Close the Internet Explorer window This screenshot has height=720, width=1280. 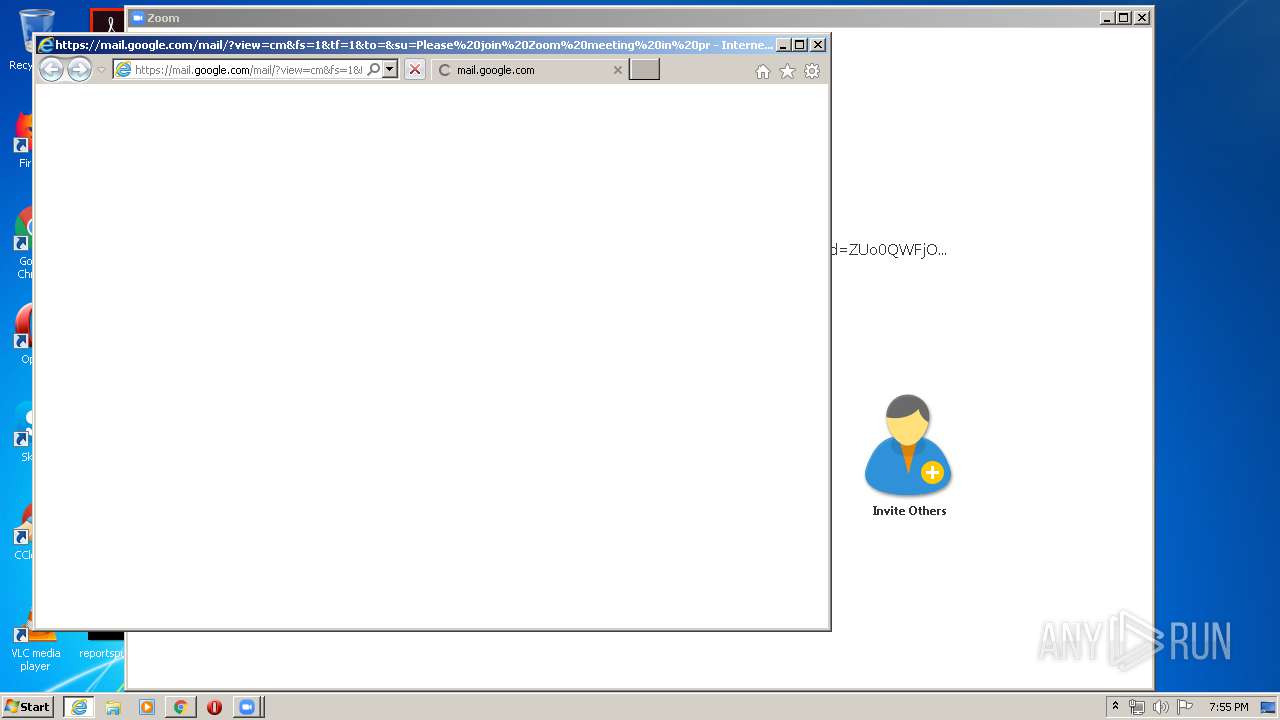click(817, 45)
